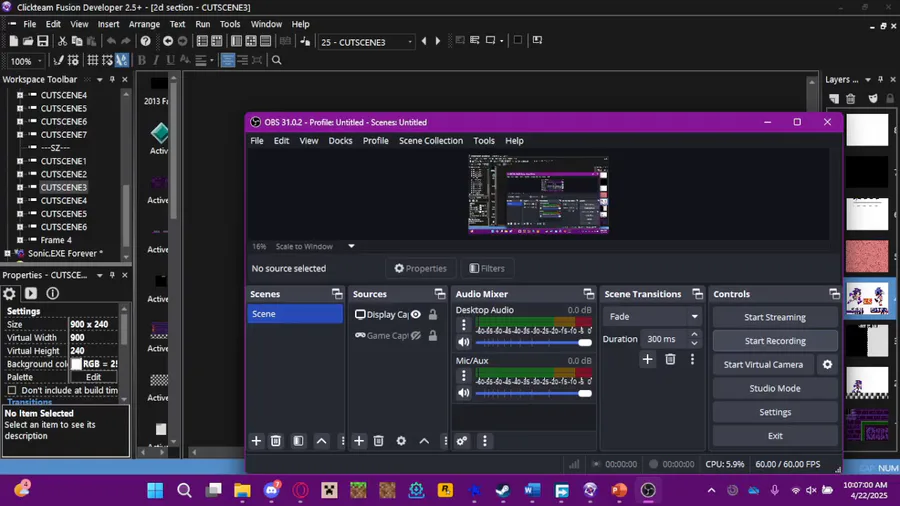
Task: Open the 100% zoom dropdown in Fusion
Action: tap(40, 61)
